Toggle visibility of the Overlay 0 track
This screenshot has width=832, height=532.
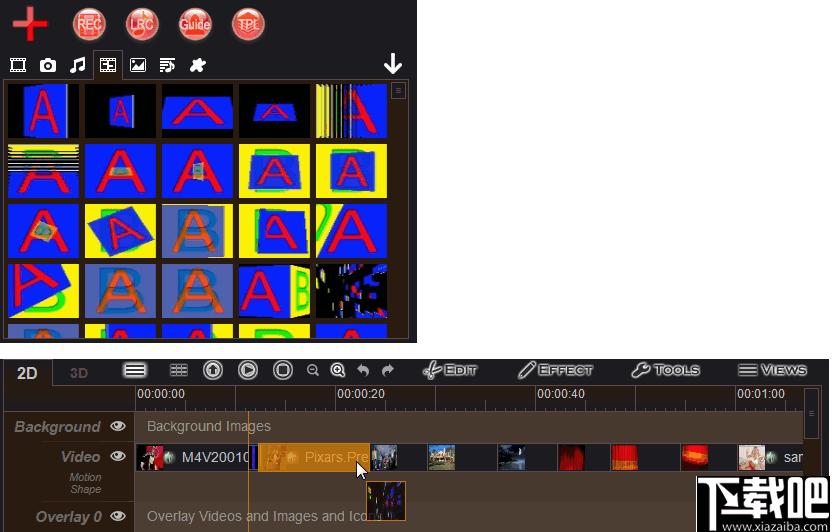118,516
